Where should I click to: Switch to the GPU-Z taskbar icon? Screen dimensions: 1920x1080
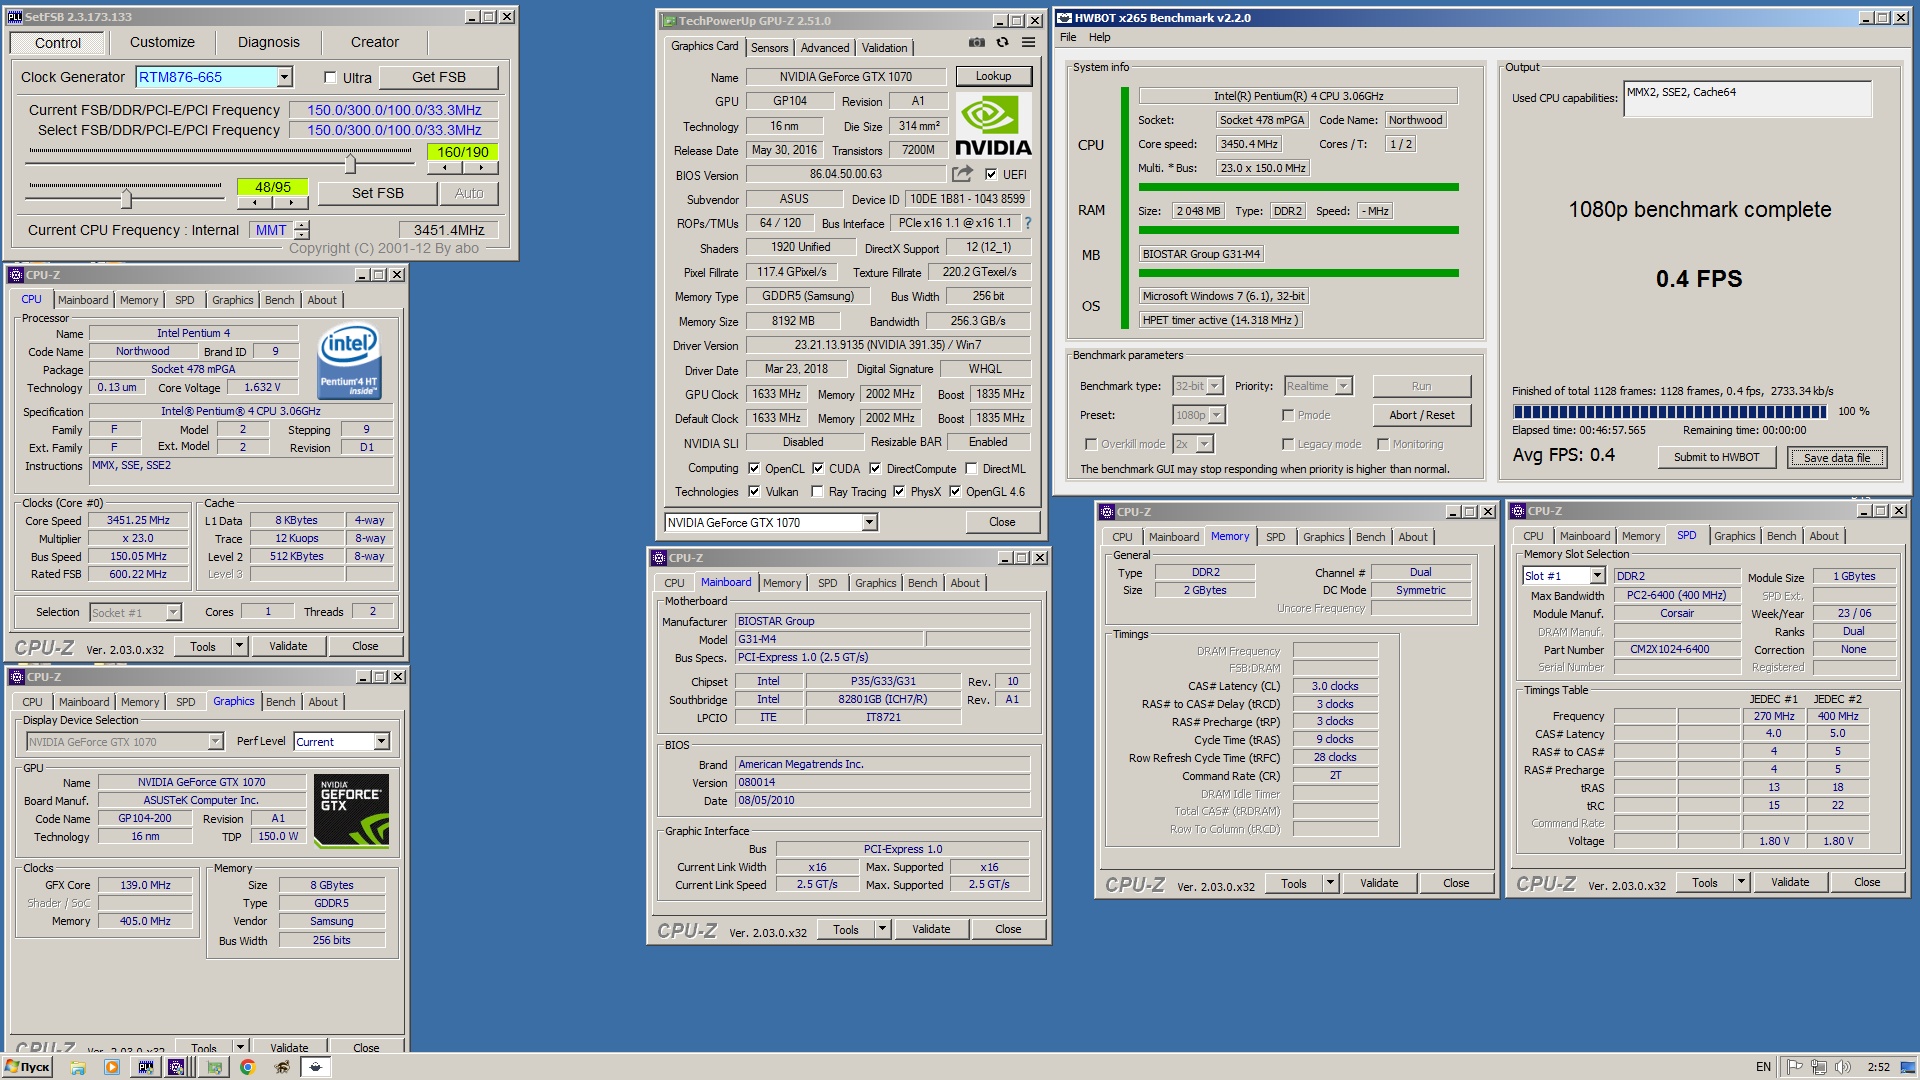coord(214,1067)
